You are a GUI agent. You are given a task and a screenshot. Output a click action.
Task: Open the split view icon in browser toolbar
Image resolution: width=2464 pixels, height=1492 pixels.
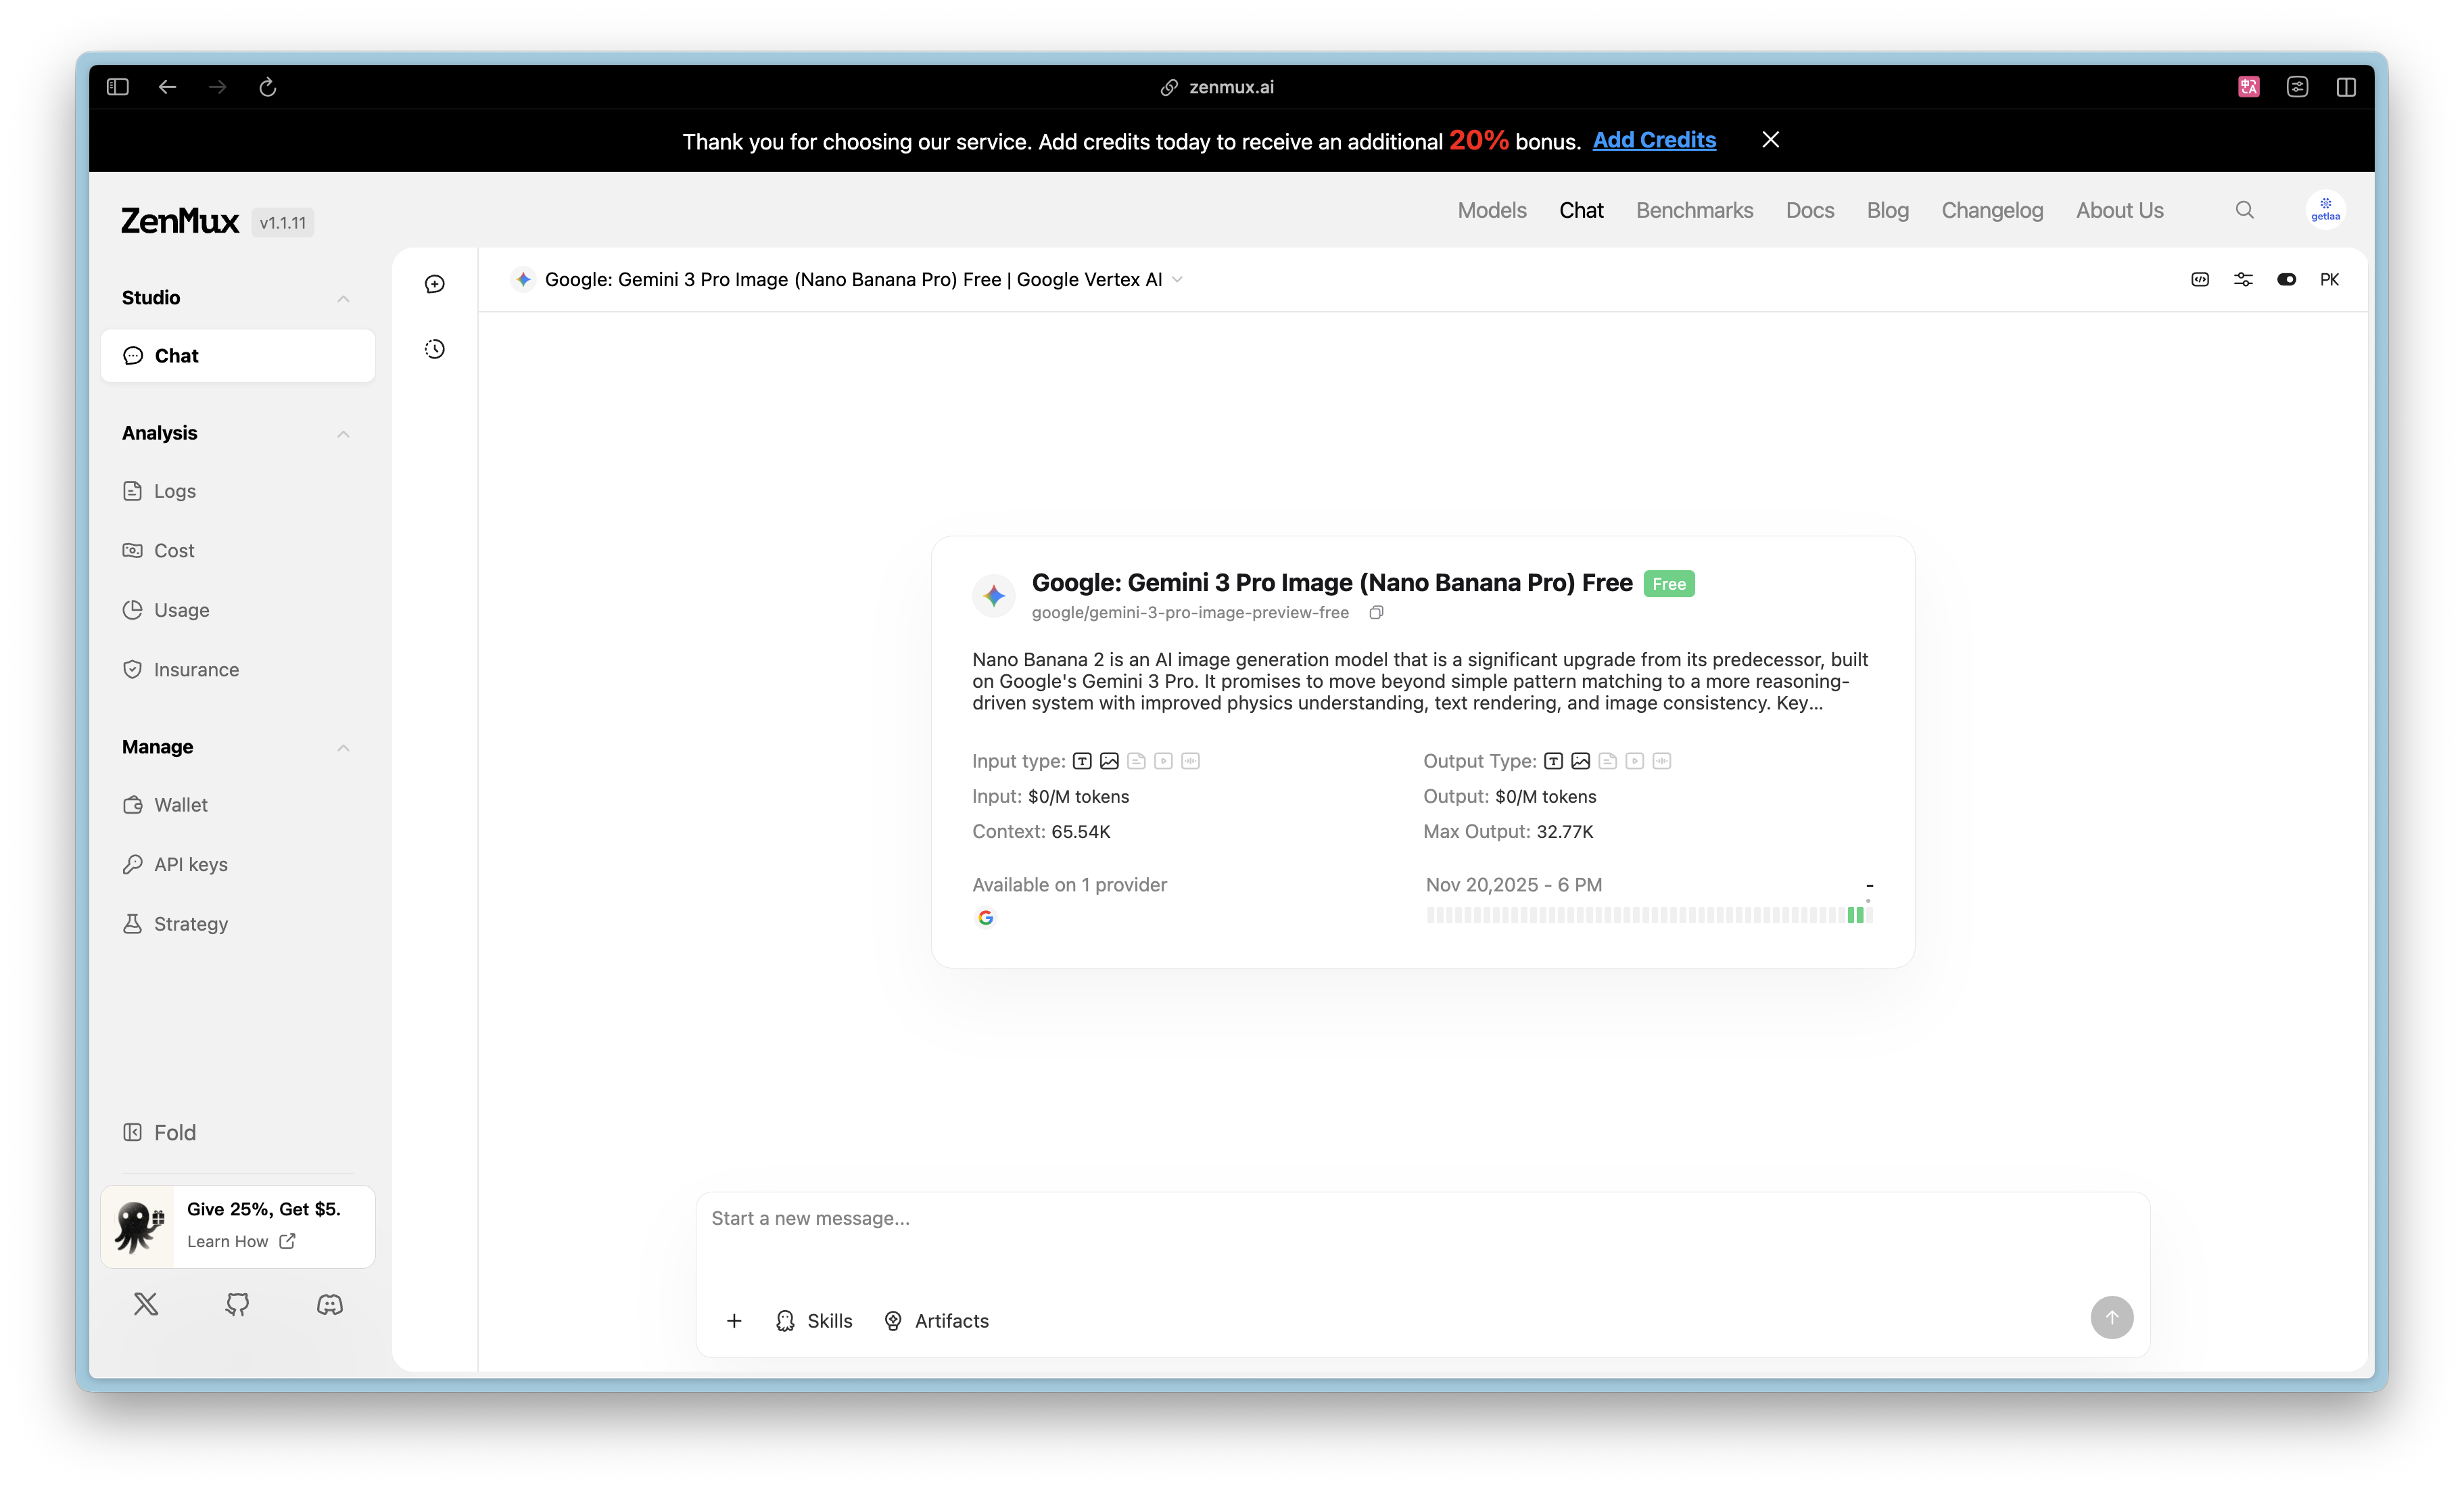pyautogui.click(x=2346, y=87)
